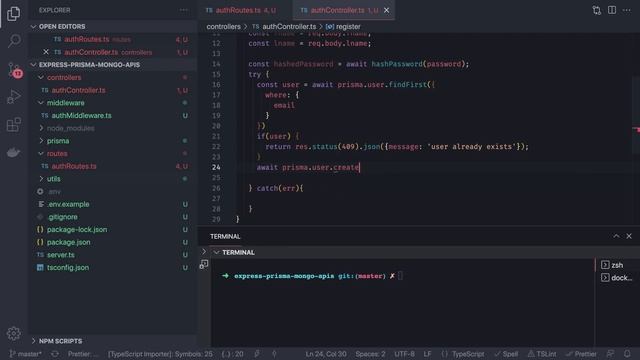The width and height of the screenshot is (640, 360).
Task: Click Ln 24, Col 30 in status bar
Action: click(326, 354)
